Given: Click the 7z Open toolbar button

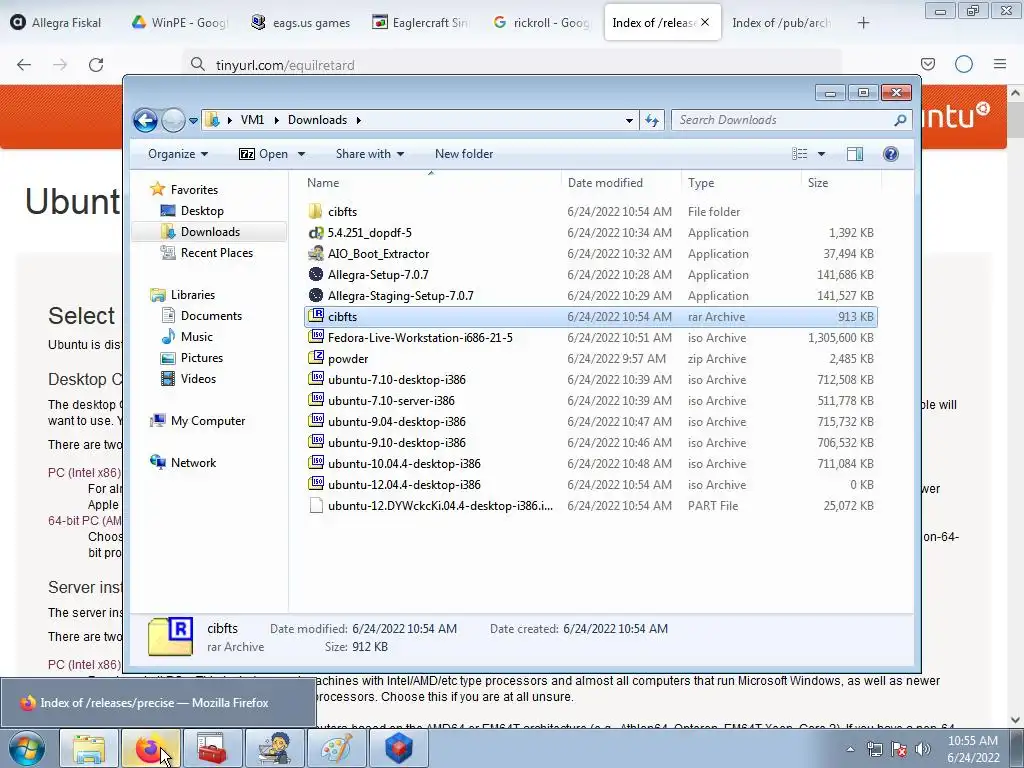Looking at the screenshot, I should point(264,154).
